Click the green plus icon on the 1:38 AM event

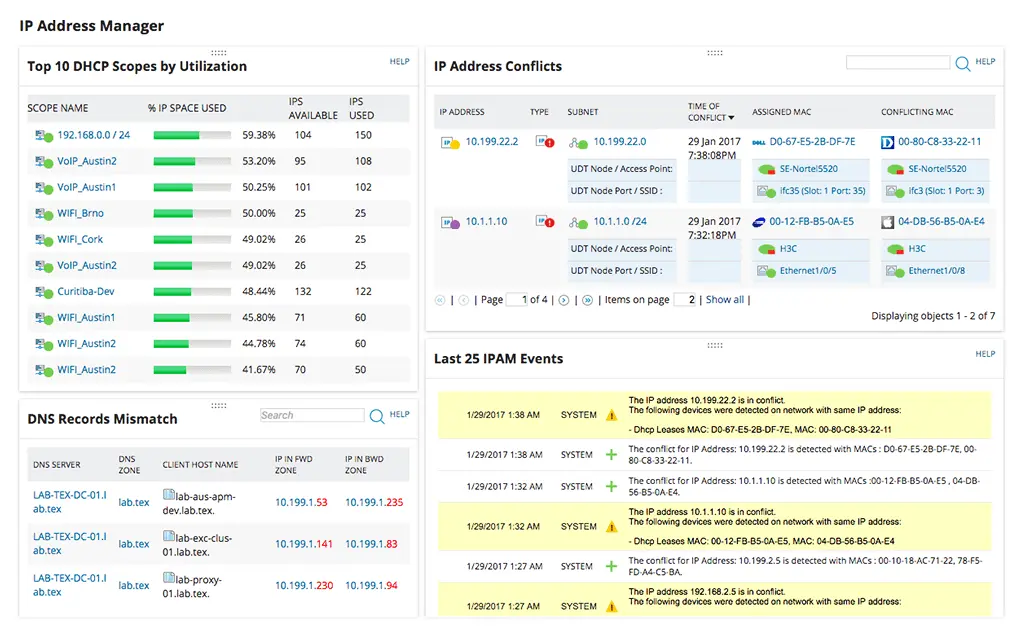(613, 453)
